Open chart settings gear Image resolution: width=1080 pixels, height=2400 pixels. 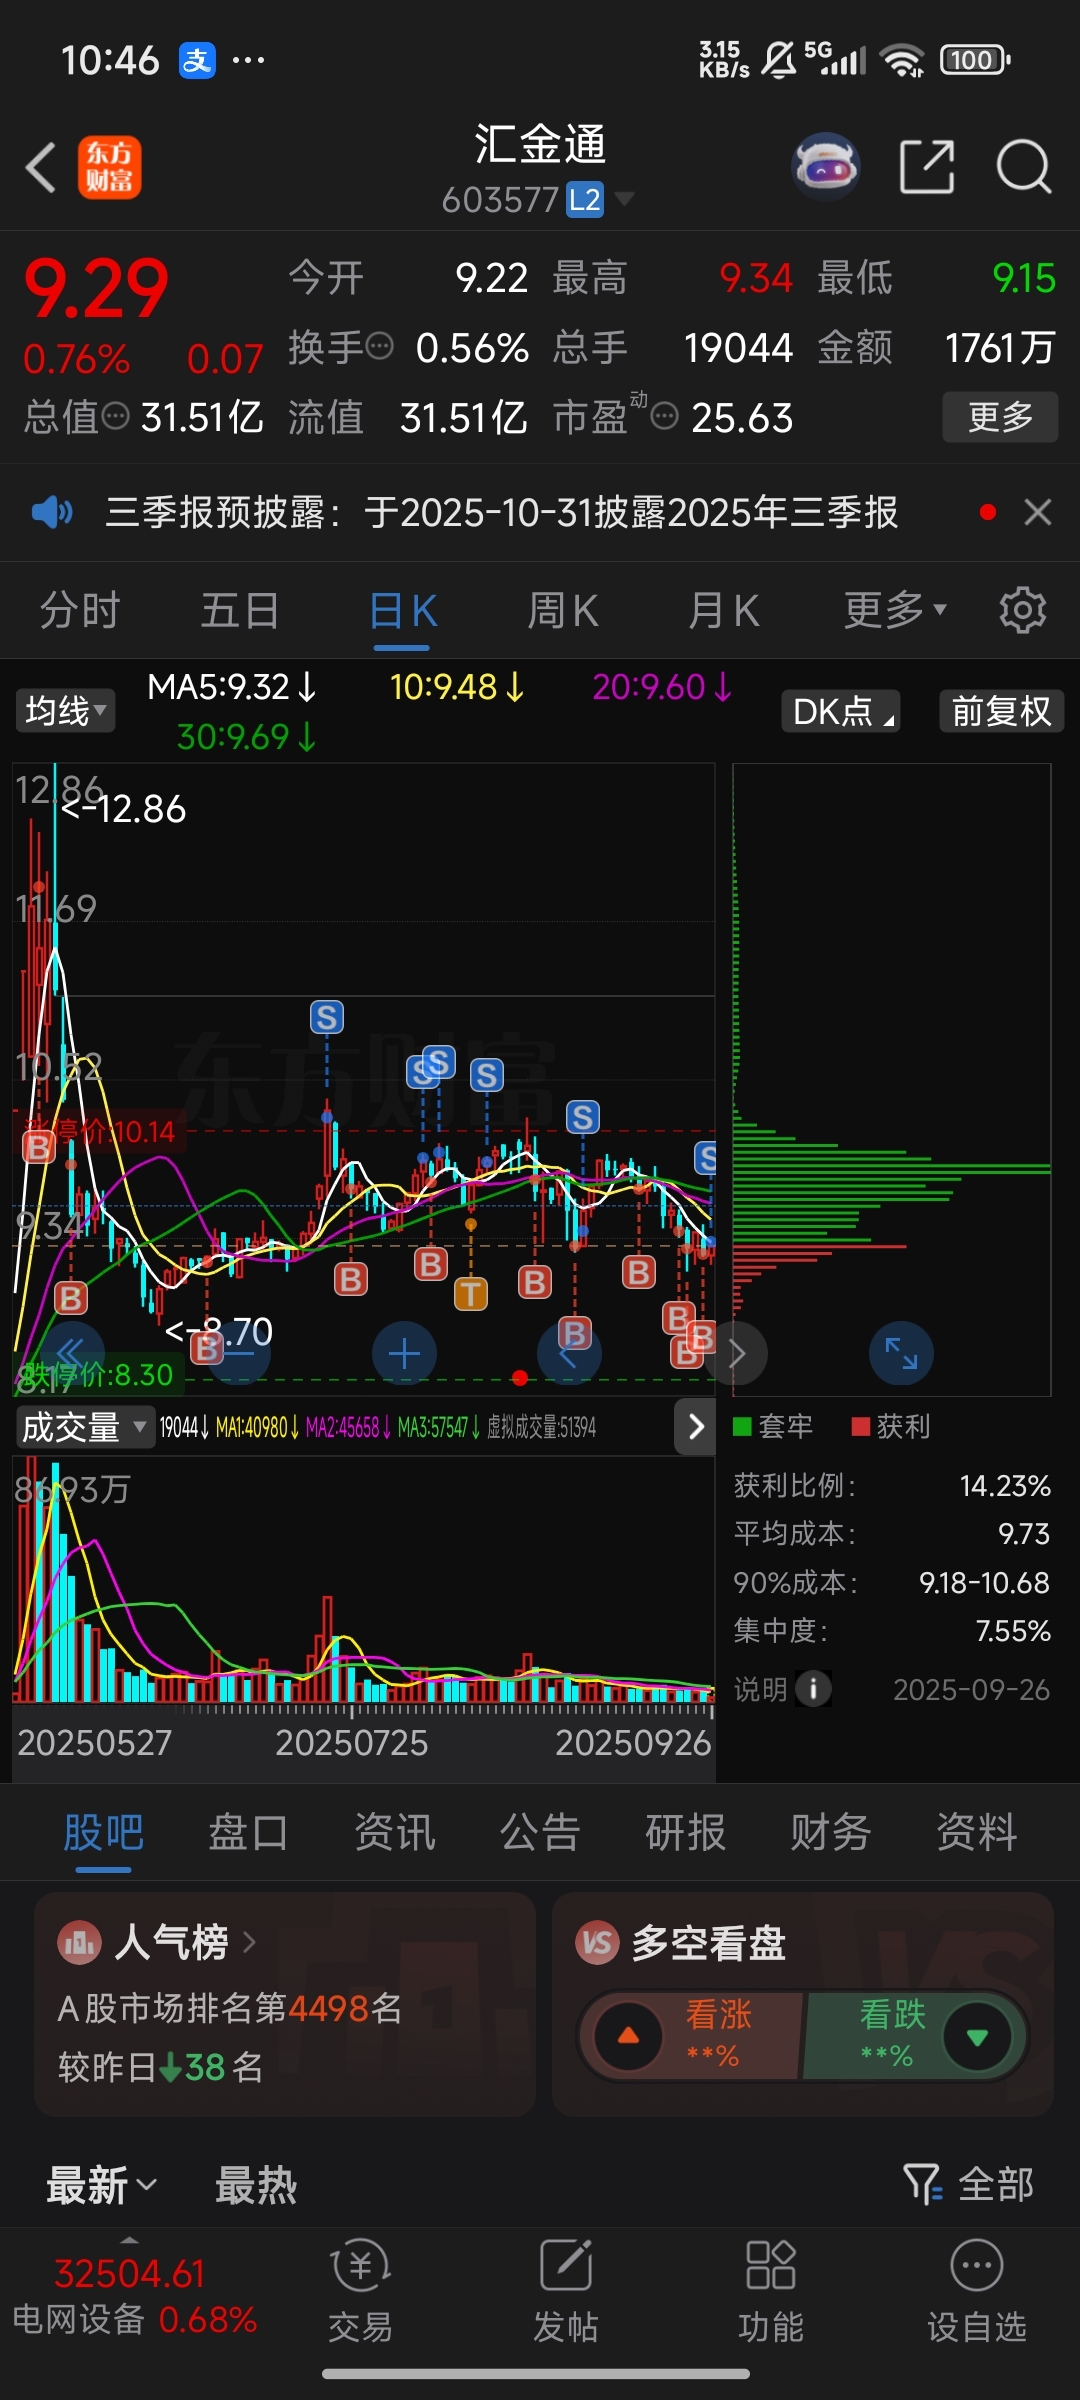click(x=1023, y=610)
